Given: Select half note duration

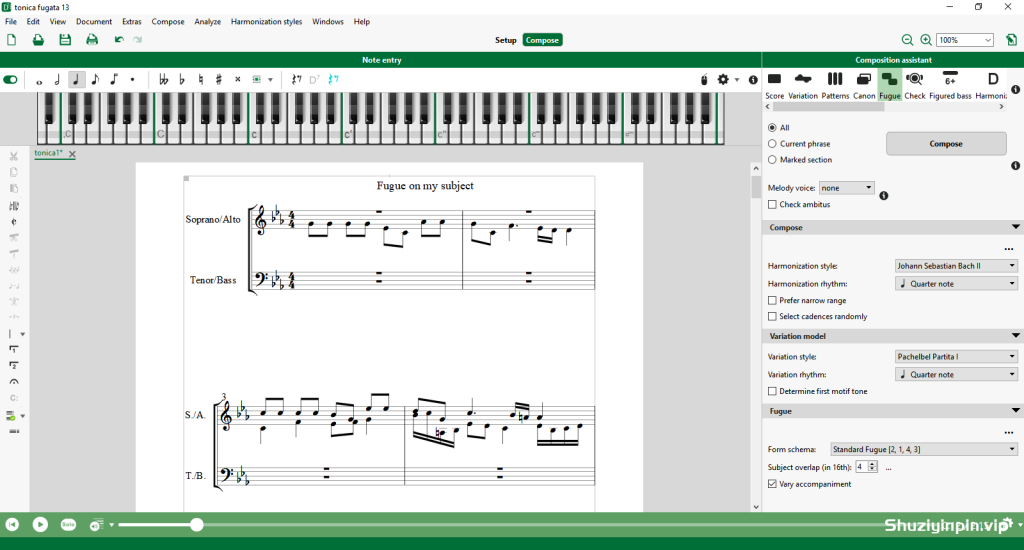Looking at the screenshot, I should 57,80.
